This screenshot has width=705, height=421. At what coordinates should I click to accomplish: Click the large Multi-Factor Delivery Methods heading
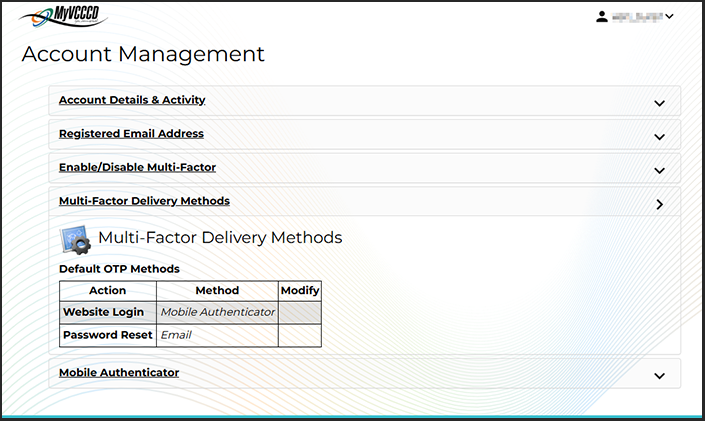(220, 237)
